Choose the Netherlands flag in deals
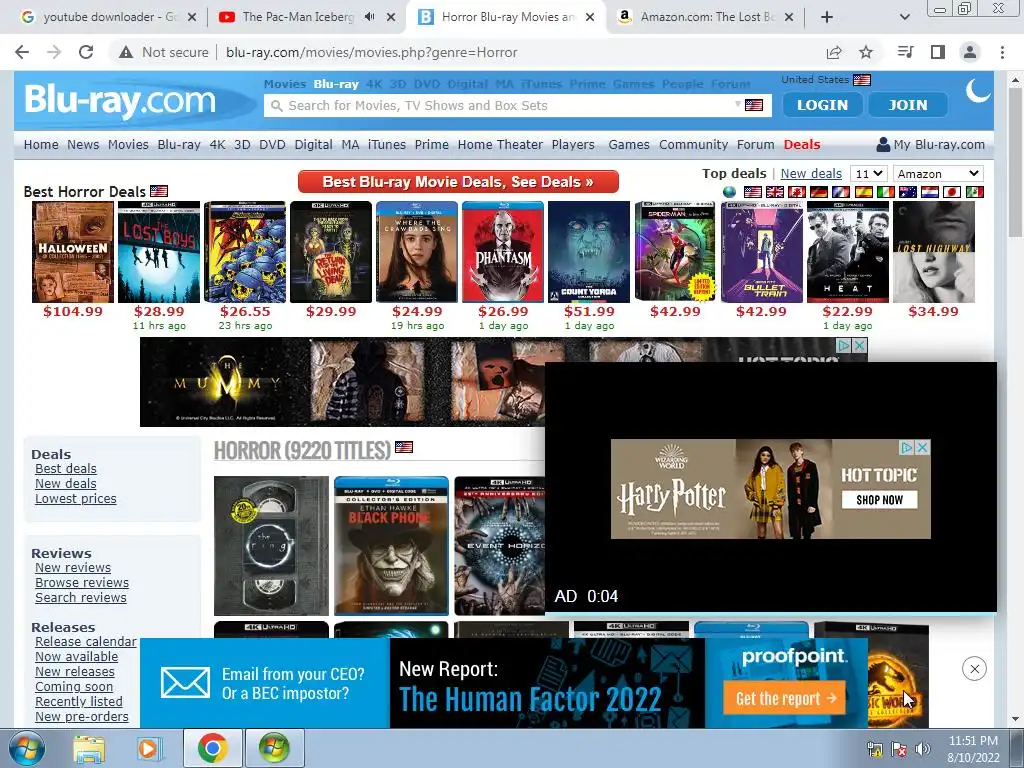The image size is (1024, 768). tap(930, 192)
